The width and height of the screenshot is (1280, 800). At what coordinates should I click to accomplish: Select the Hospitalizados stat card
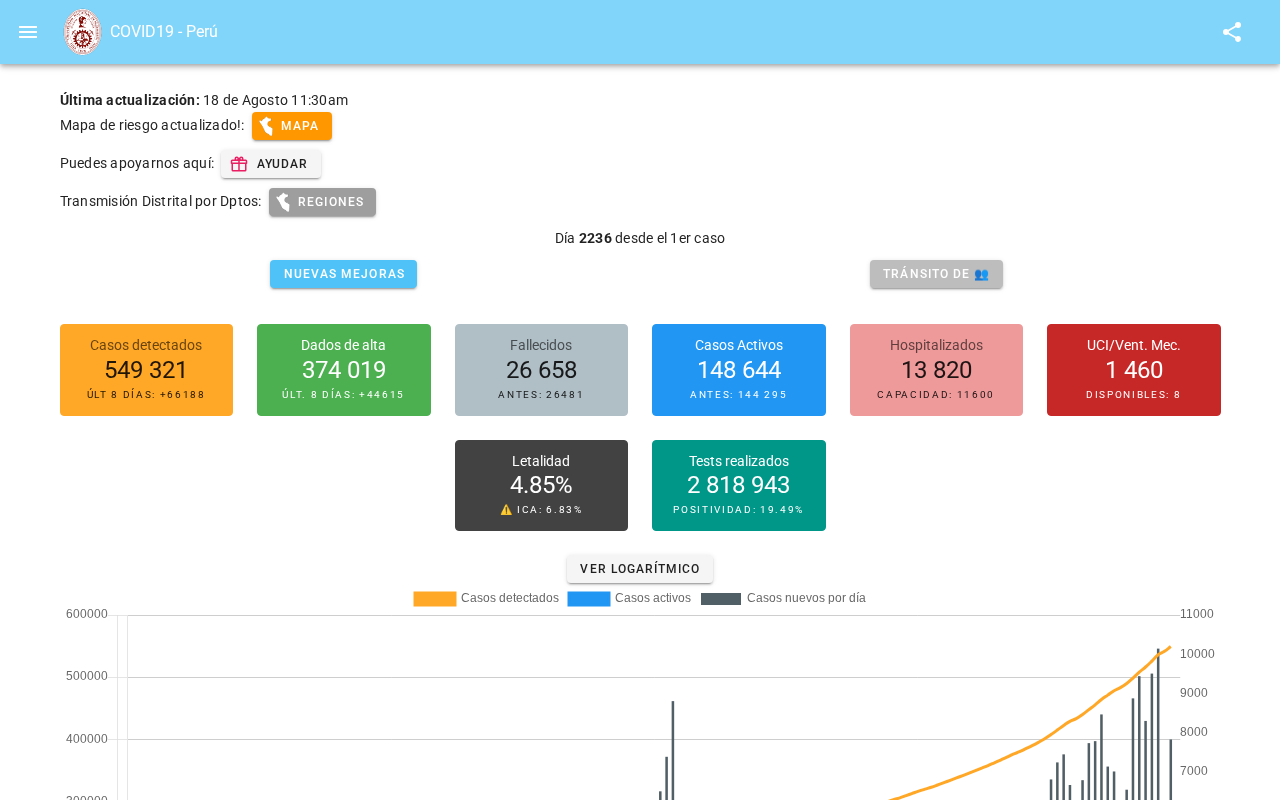[936, 370]
